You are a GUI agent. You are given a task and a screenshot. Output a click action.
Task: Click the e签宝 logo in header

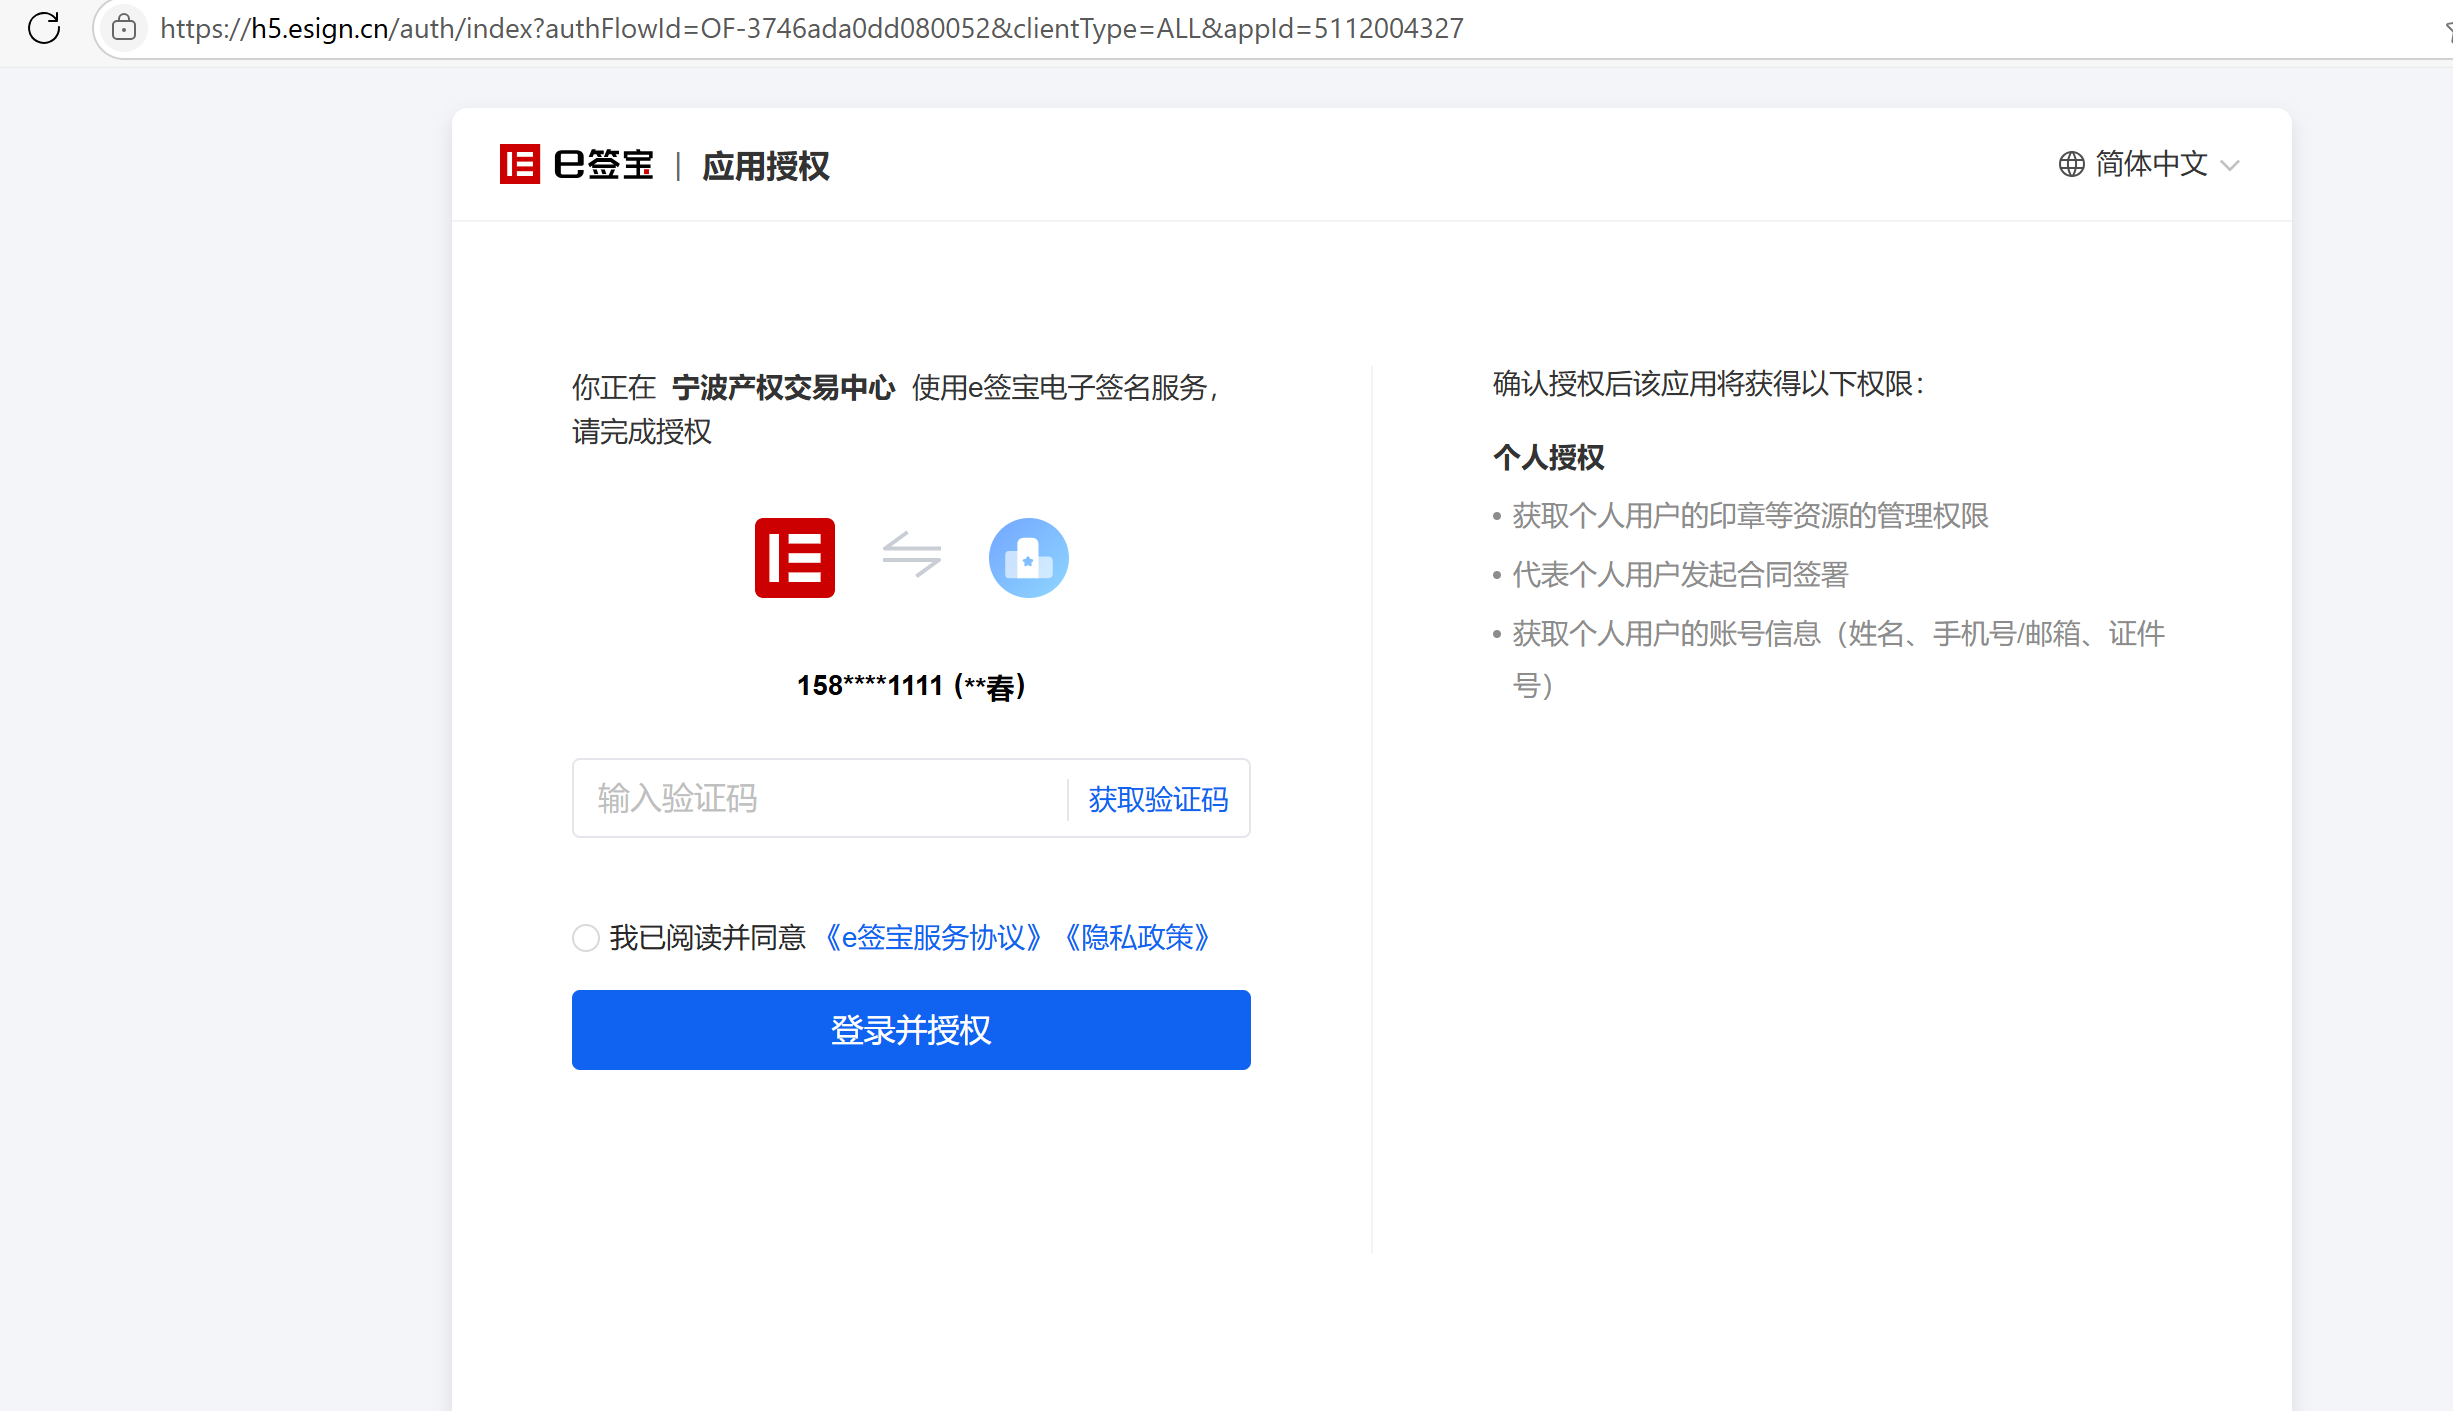[x=577, y=164]
